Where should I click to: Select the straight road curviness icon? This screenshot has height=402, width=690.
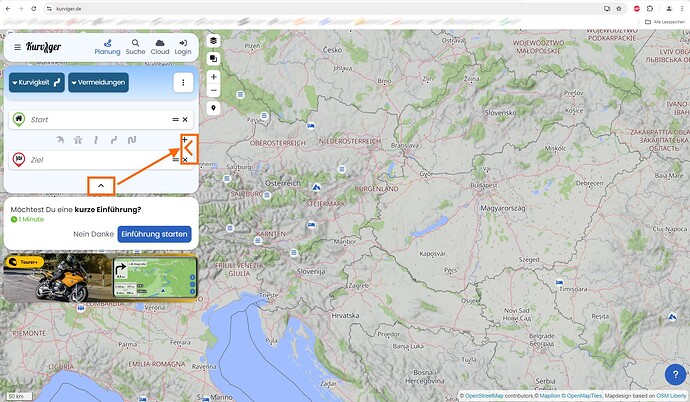[x=95, y=140]
